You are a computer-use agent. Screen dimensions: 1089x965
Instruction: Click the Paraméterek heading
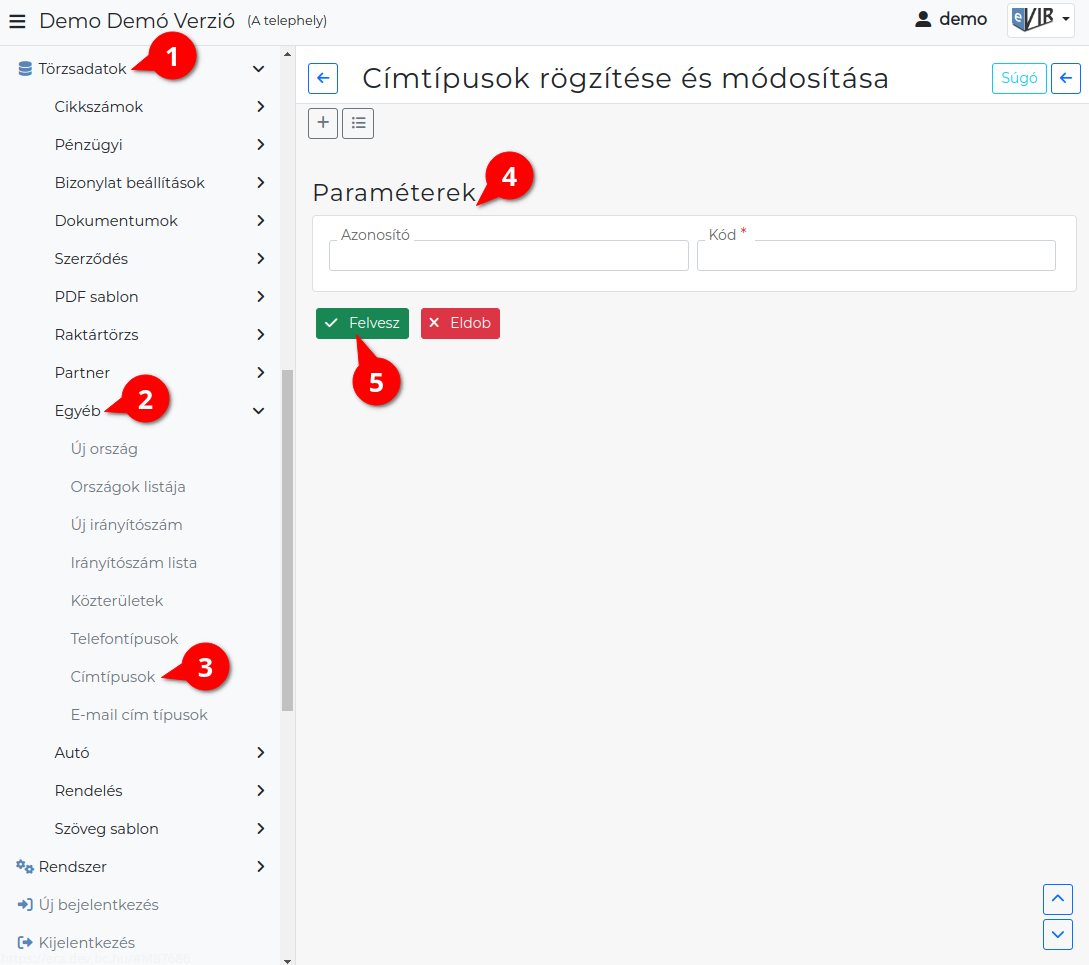tap(394, 192)
